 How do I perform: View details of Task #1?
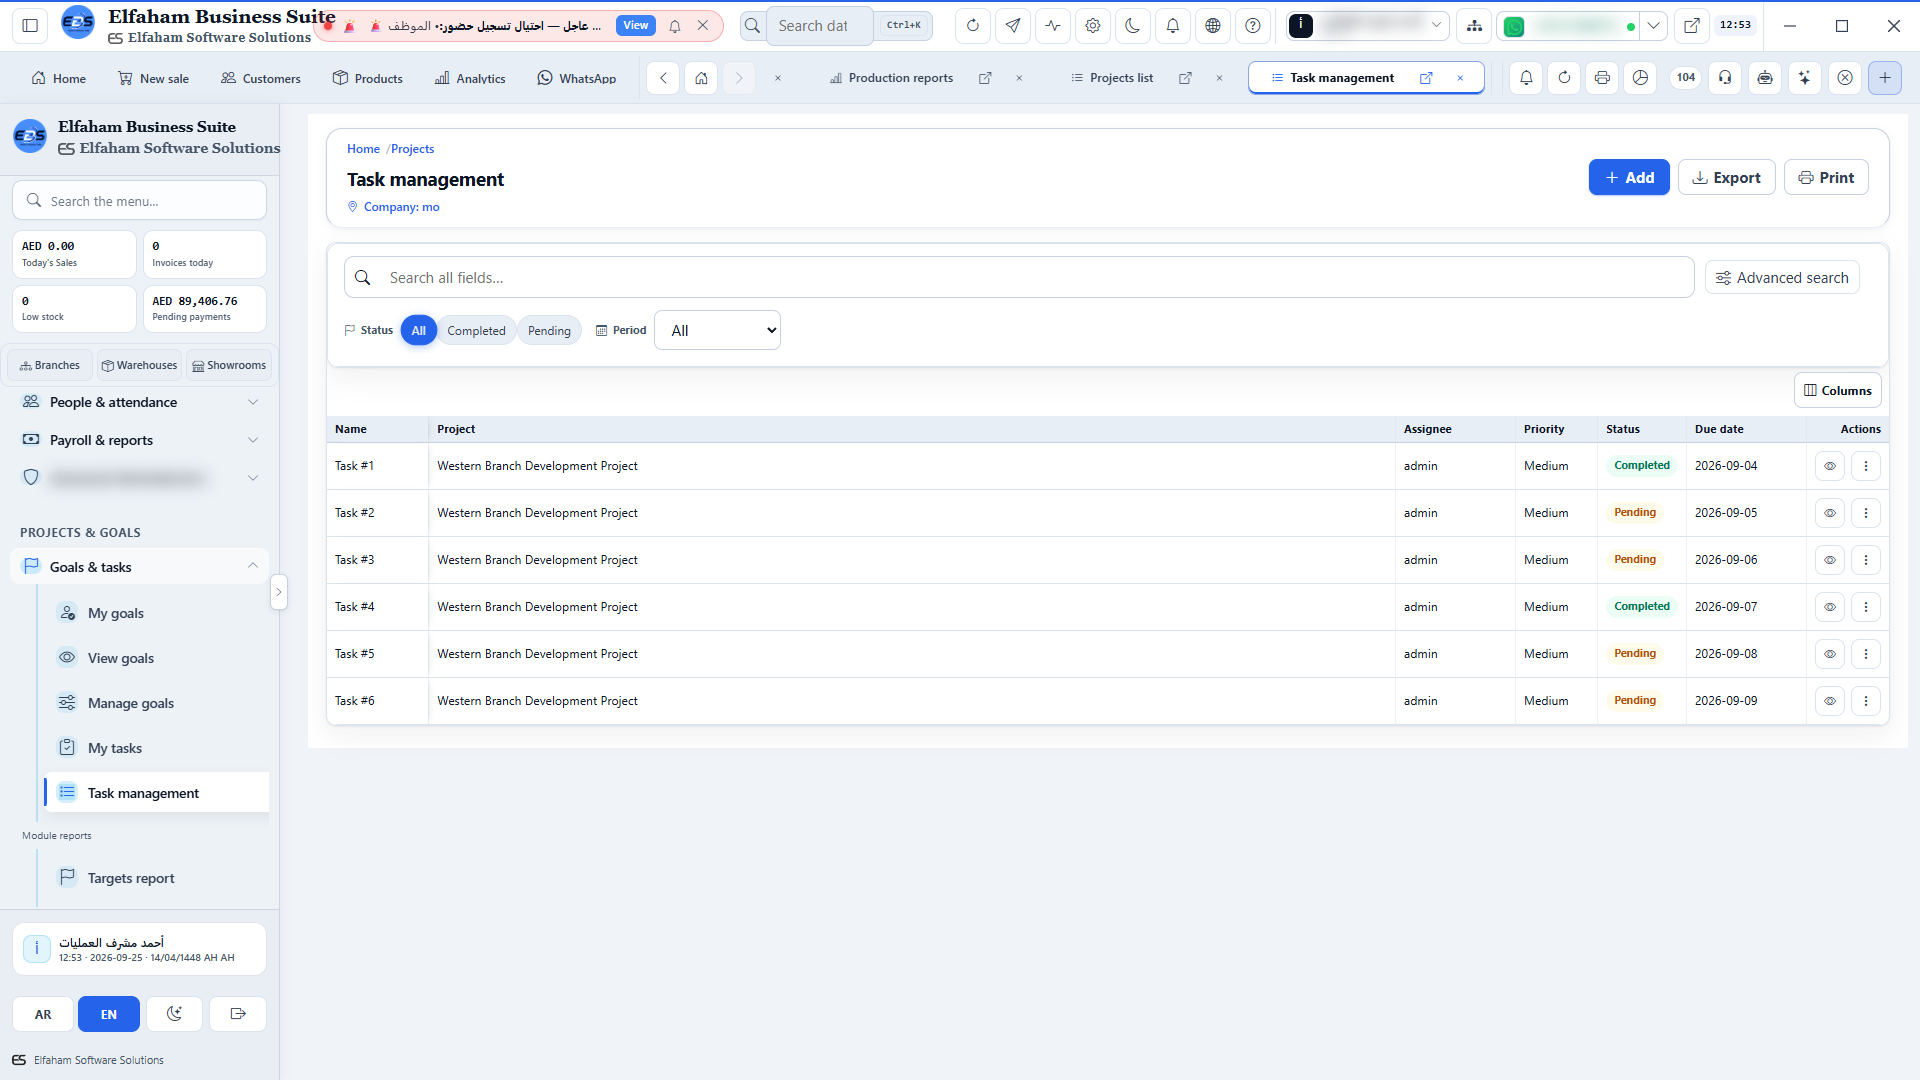pyautogui.click(x=1830, y=466)
